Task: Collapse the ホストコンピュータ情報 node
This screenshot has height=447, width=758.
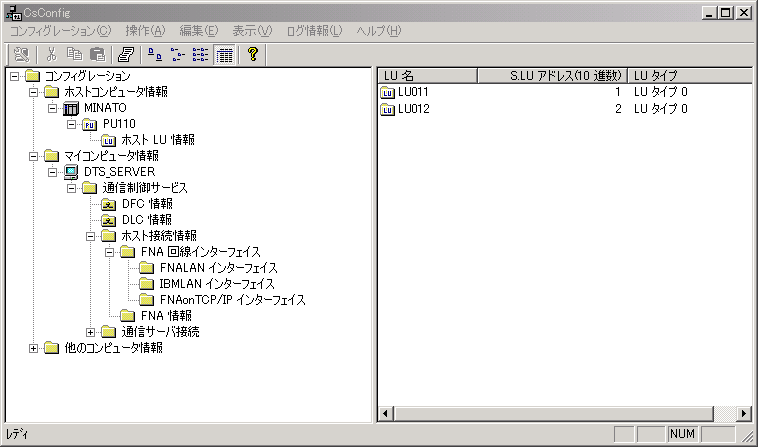Action: point(33,92)
